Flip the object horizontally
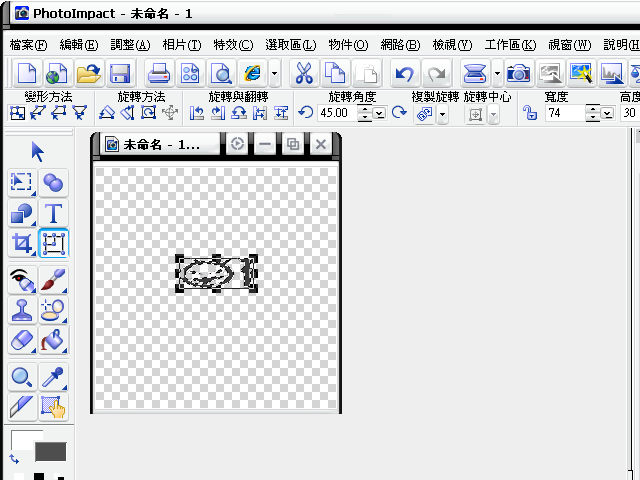 260,113
